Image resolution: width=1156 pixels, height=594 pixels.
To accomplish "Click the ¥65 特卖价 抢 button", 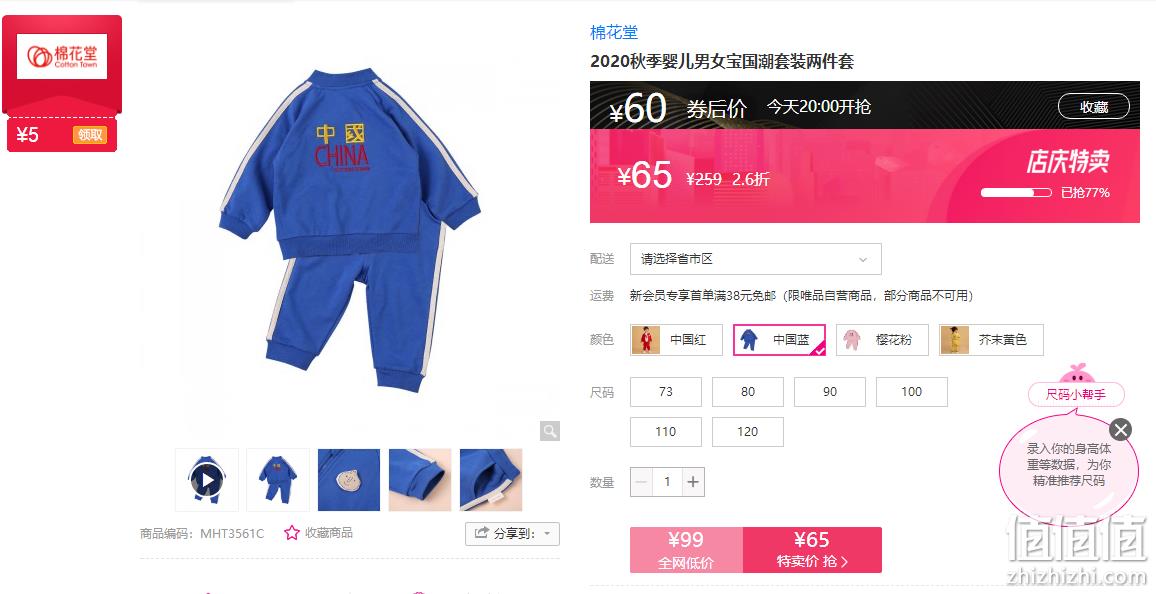I will pyautogui.click(x=812, y=550).
